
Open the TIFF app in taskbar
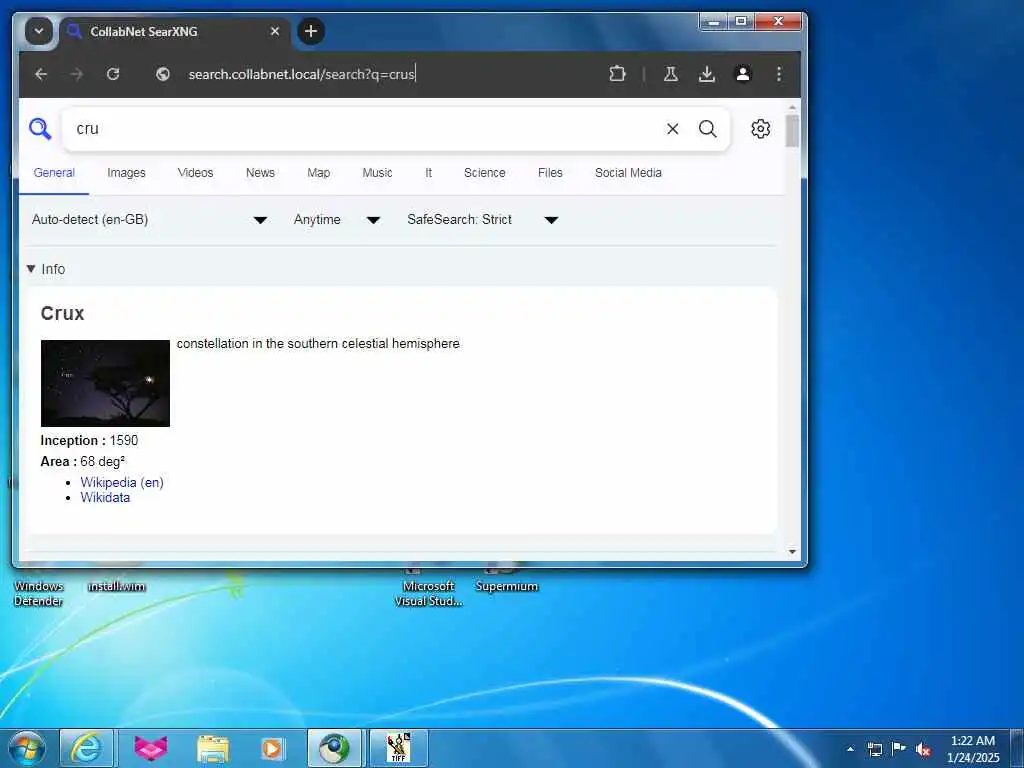click(398, 748)
